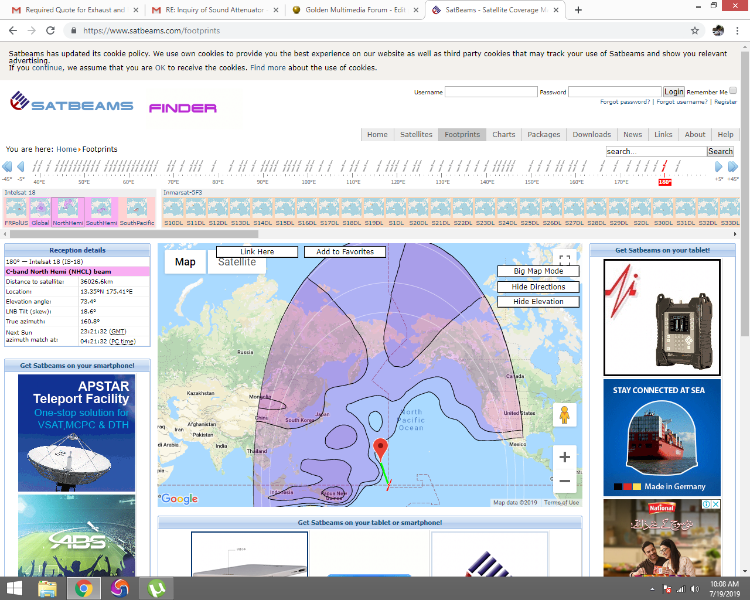The height and width of the screenshot is (600, 750).
Task: Switch the map to Satellite view
Action: click(237, 263)
